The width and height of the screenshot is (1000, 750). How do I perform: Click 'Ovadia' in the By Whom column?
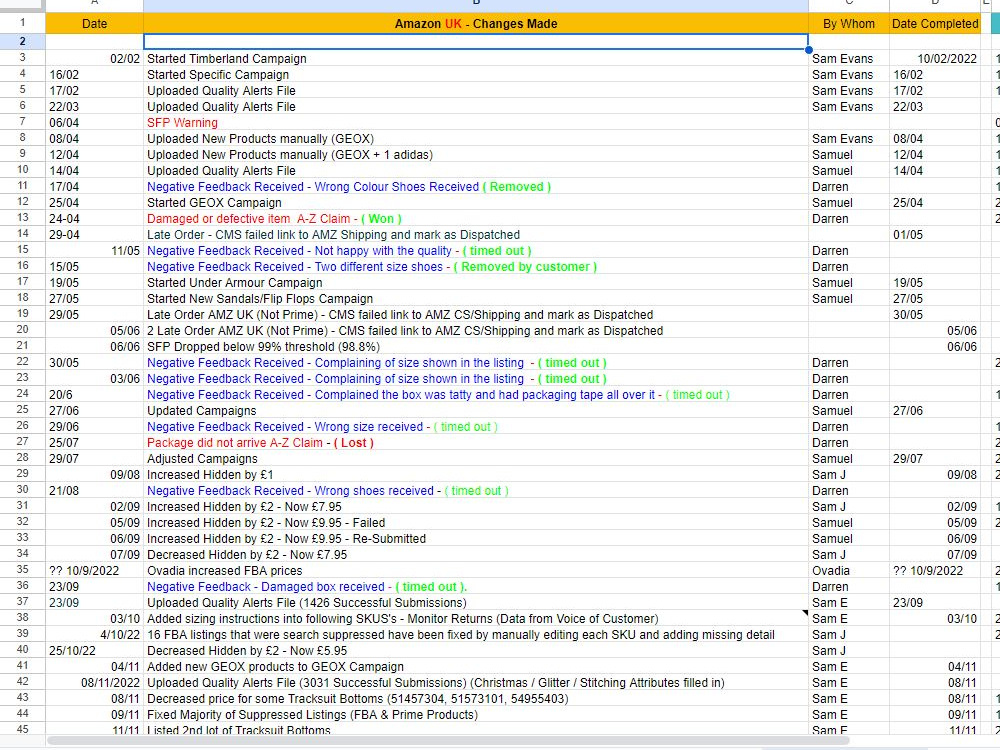pyautogui.click(x=849, y=571)
